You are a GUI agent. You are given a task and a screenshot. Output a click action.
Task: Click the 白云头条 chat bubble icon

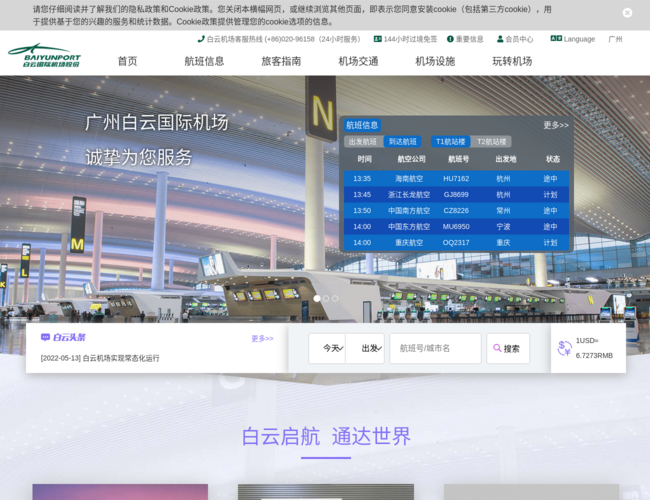coord(45,337)
